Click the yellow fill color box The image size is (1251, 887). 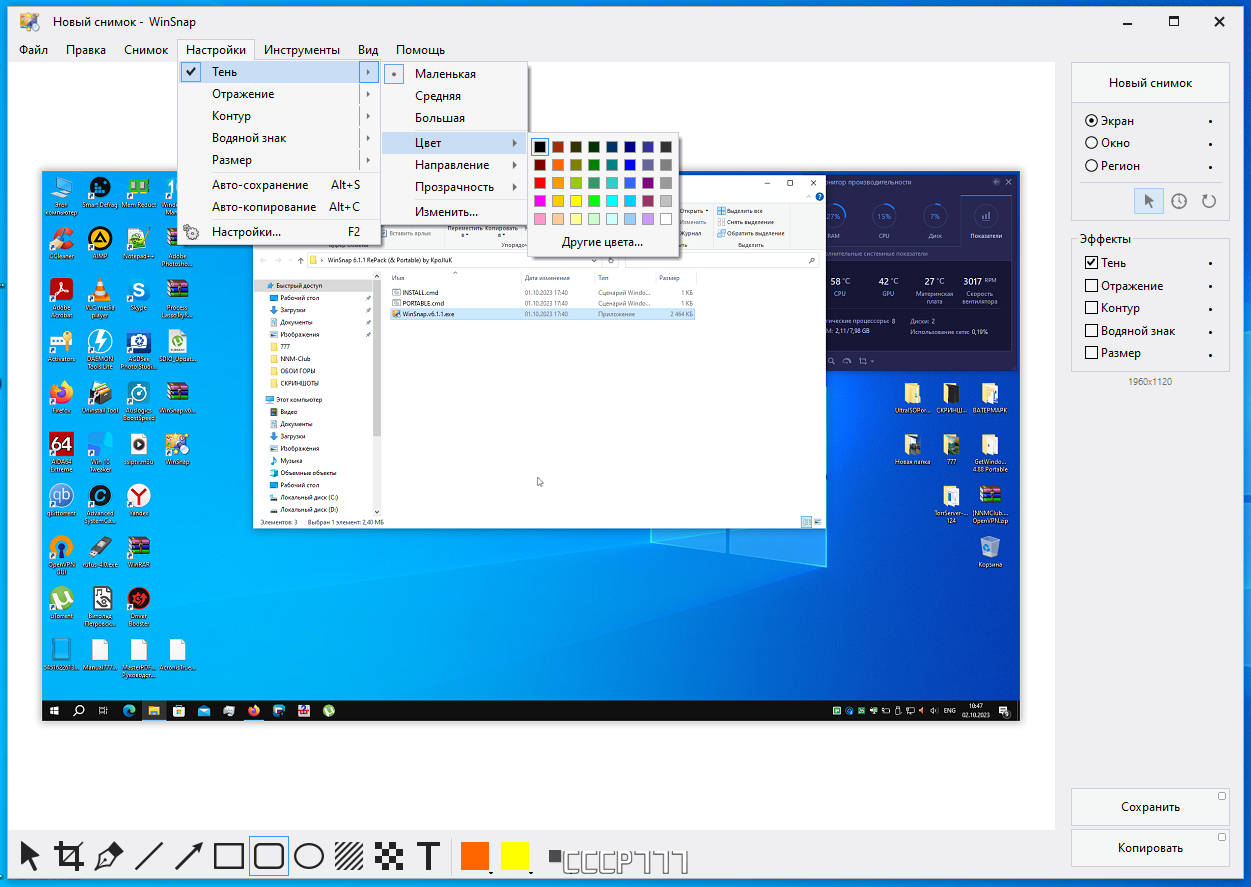point(515,856)
